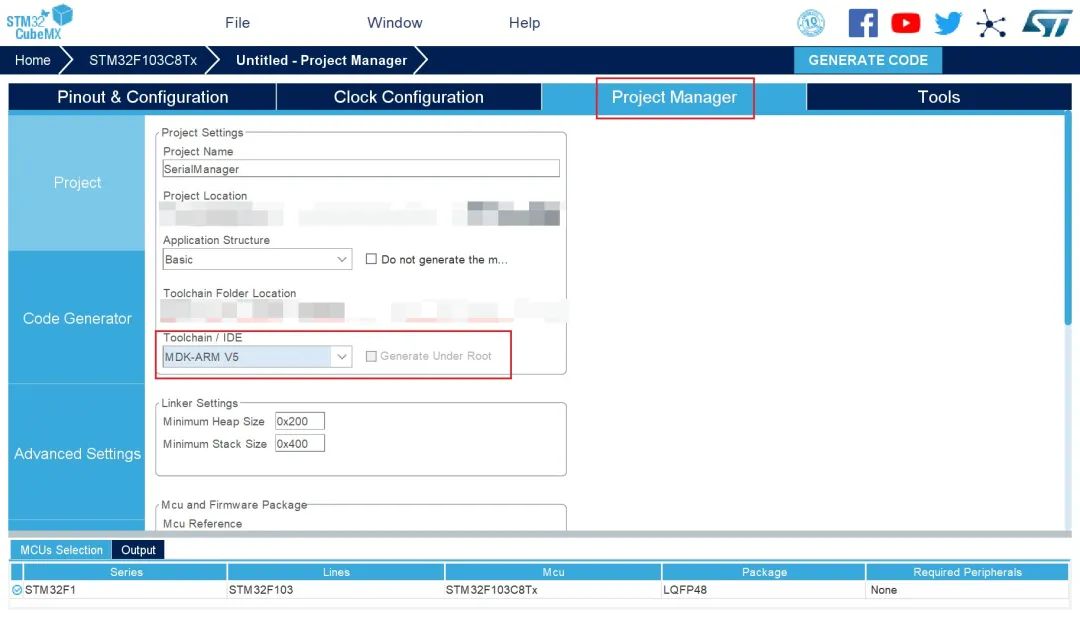
Task: Click the vertical scrollbar on right edge
Action: coord(1068,217)
